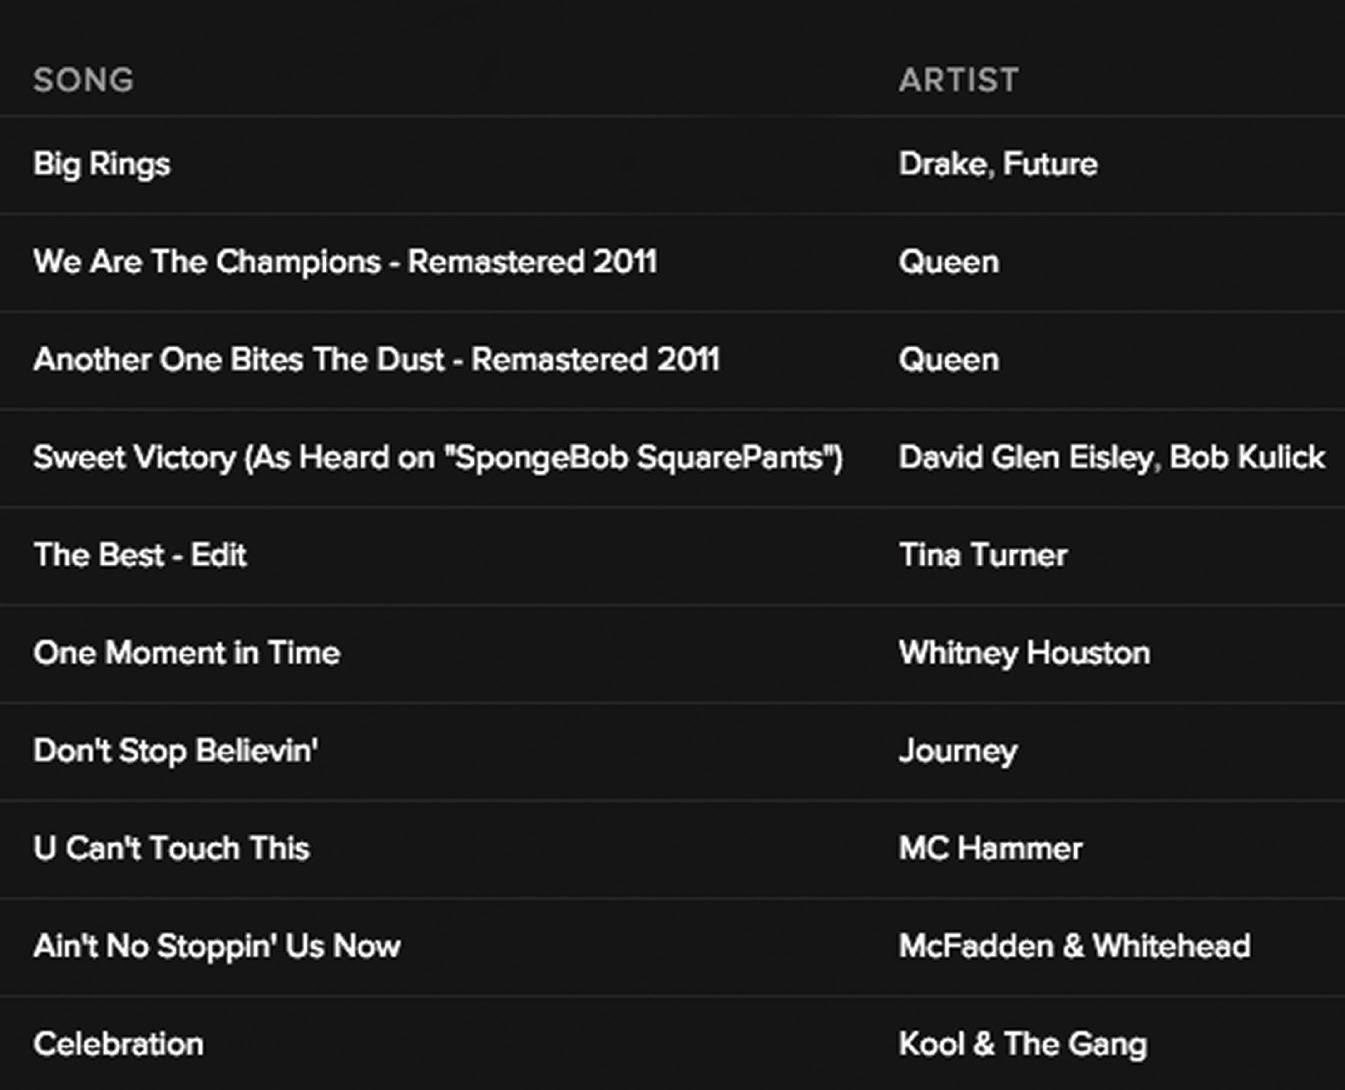Open Tina Turner artist page
This screenshot has width=1345, height=1090.
(x=983, y=555)
